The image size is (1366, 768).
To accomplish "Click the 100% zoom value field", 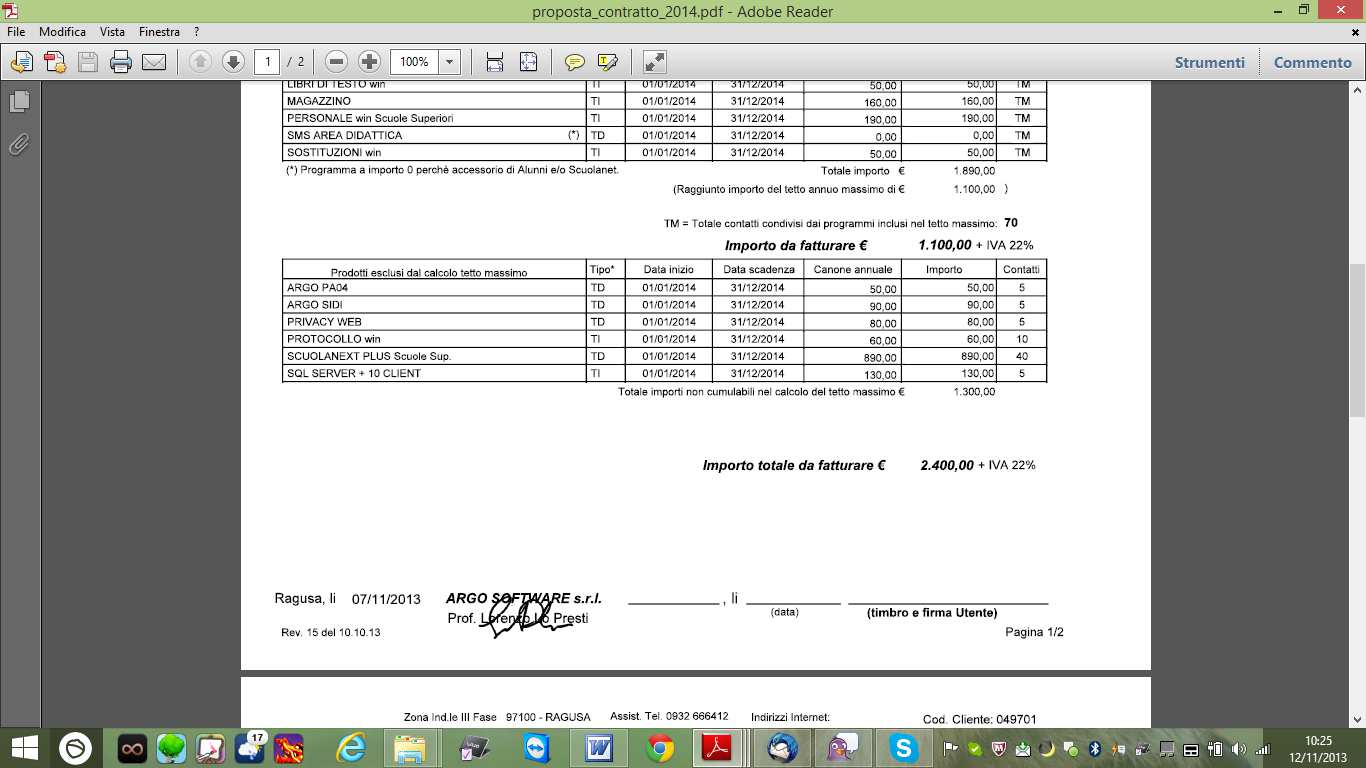I will (414, 62).
